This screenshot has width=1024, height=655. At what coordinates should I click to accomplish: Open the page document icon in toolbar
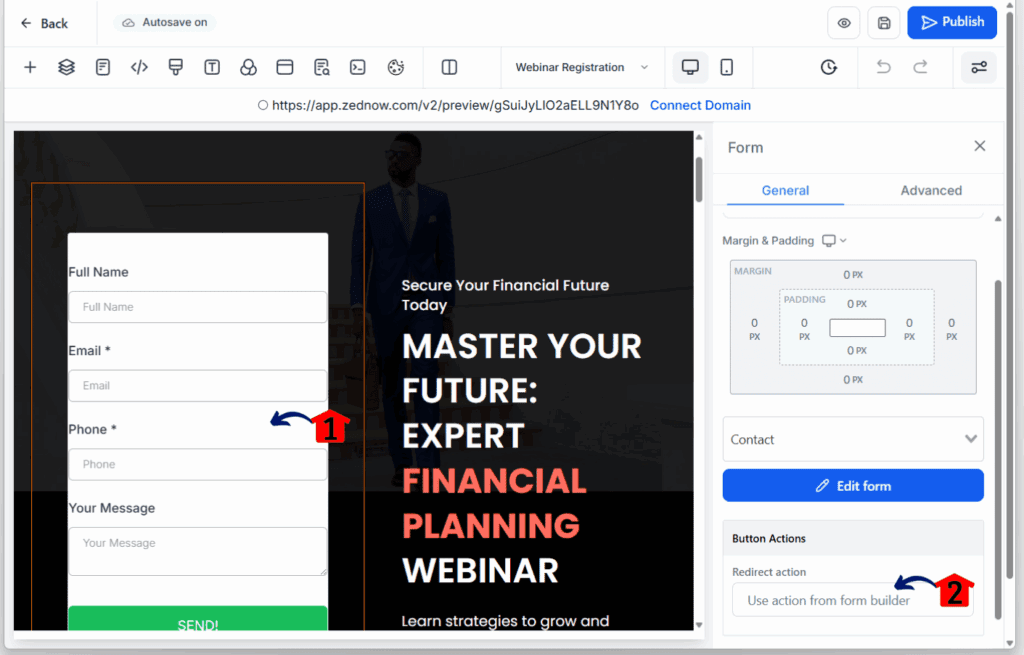point(103,67)
